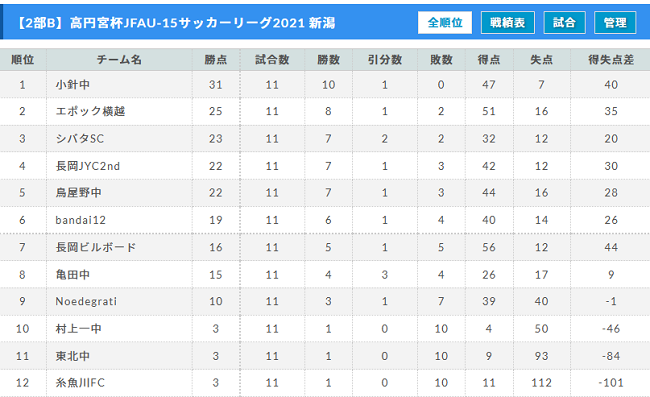Switch to the 戦績表 tab
The width and height of the screenshot is (650, 397).
point(508,22)
